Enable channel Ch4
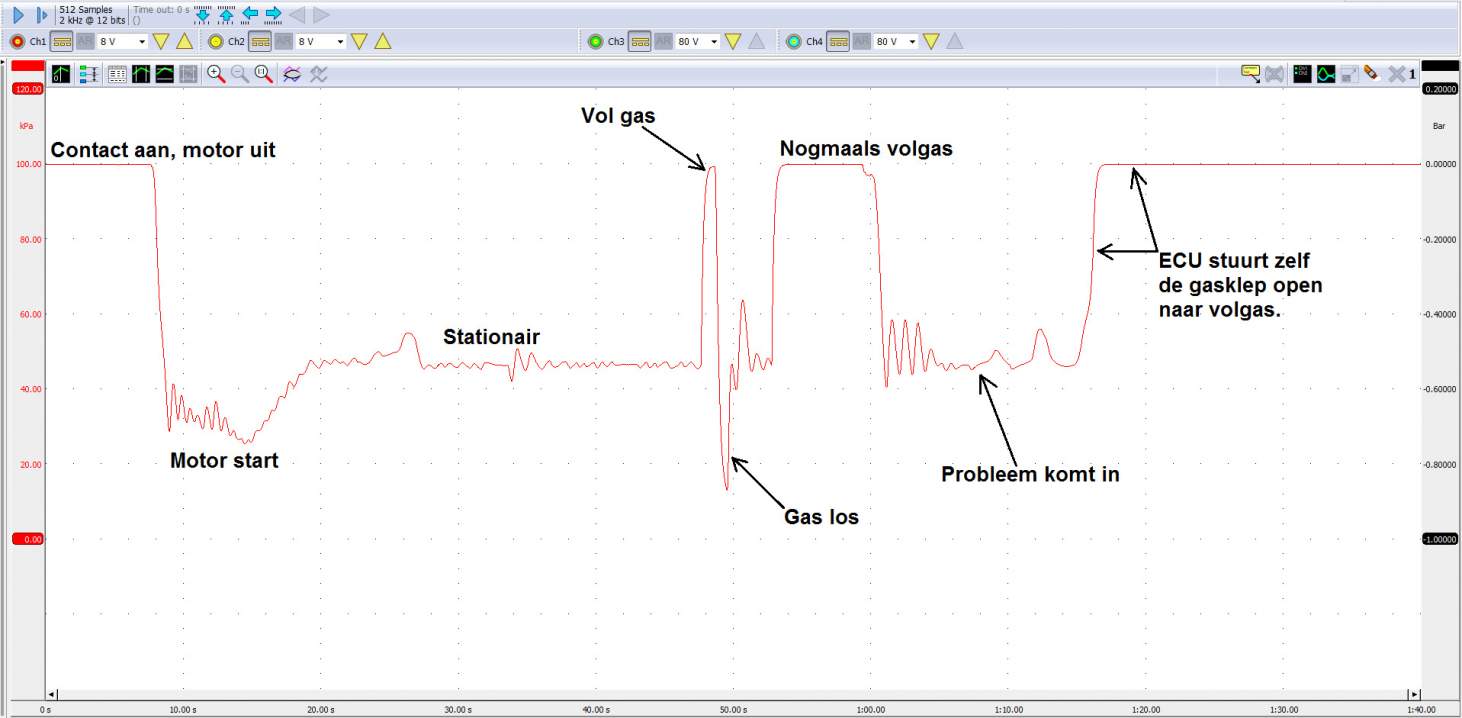 [x=793, y=41]
